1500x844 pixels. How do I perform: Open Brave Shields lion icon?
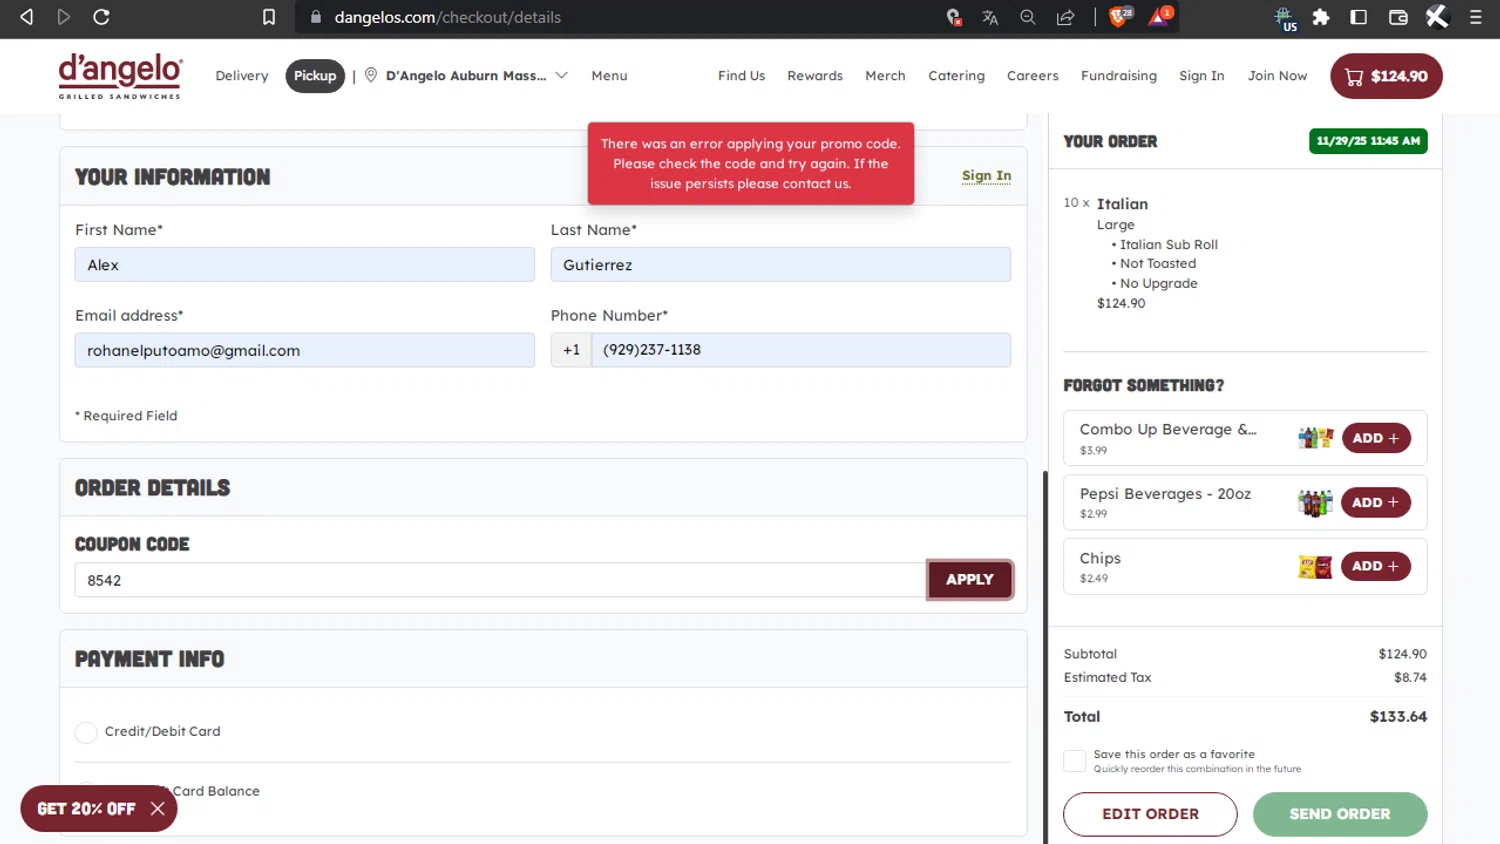(1120, 16)
